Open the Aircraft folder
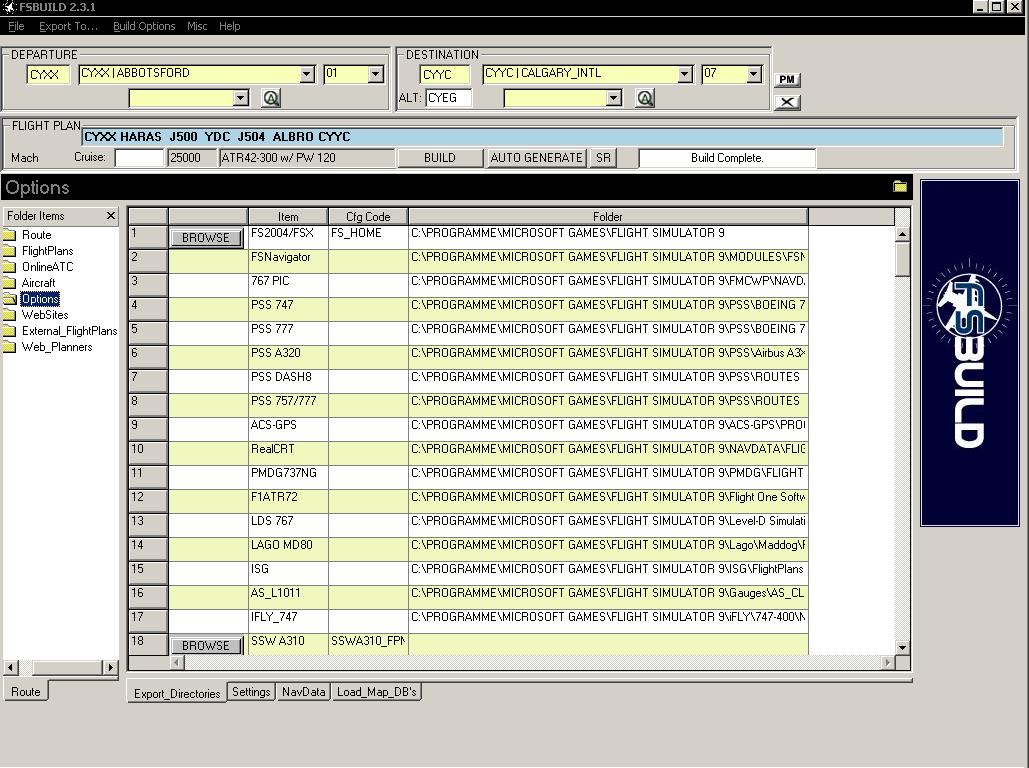Screen dimensions: 1029x768 click(38, 283)
